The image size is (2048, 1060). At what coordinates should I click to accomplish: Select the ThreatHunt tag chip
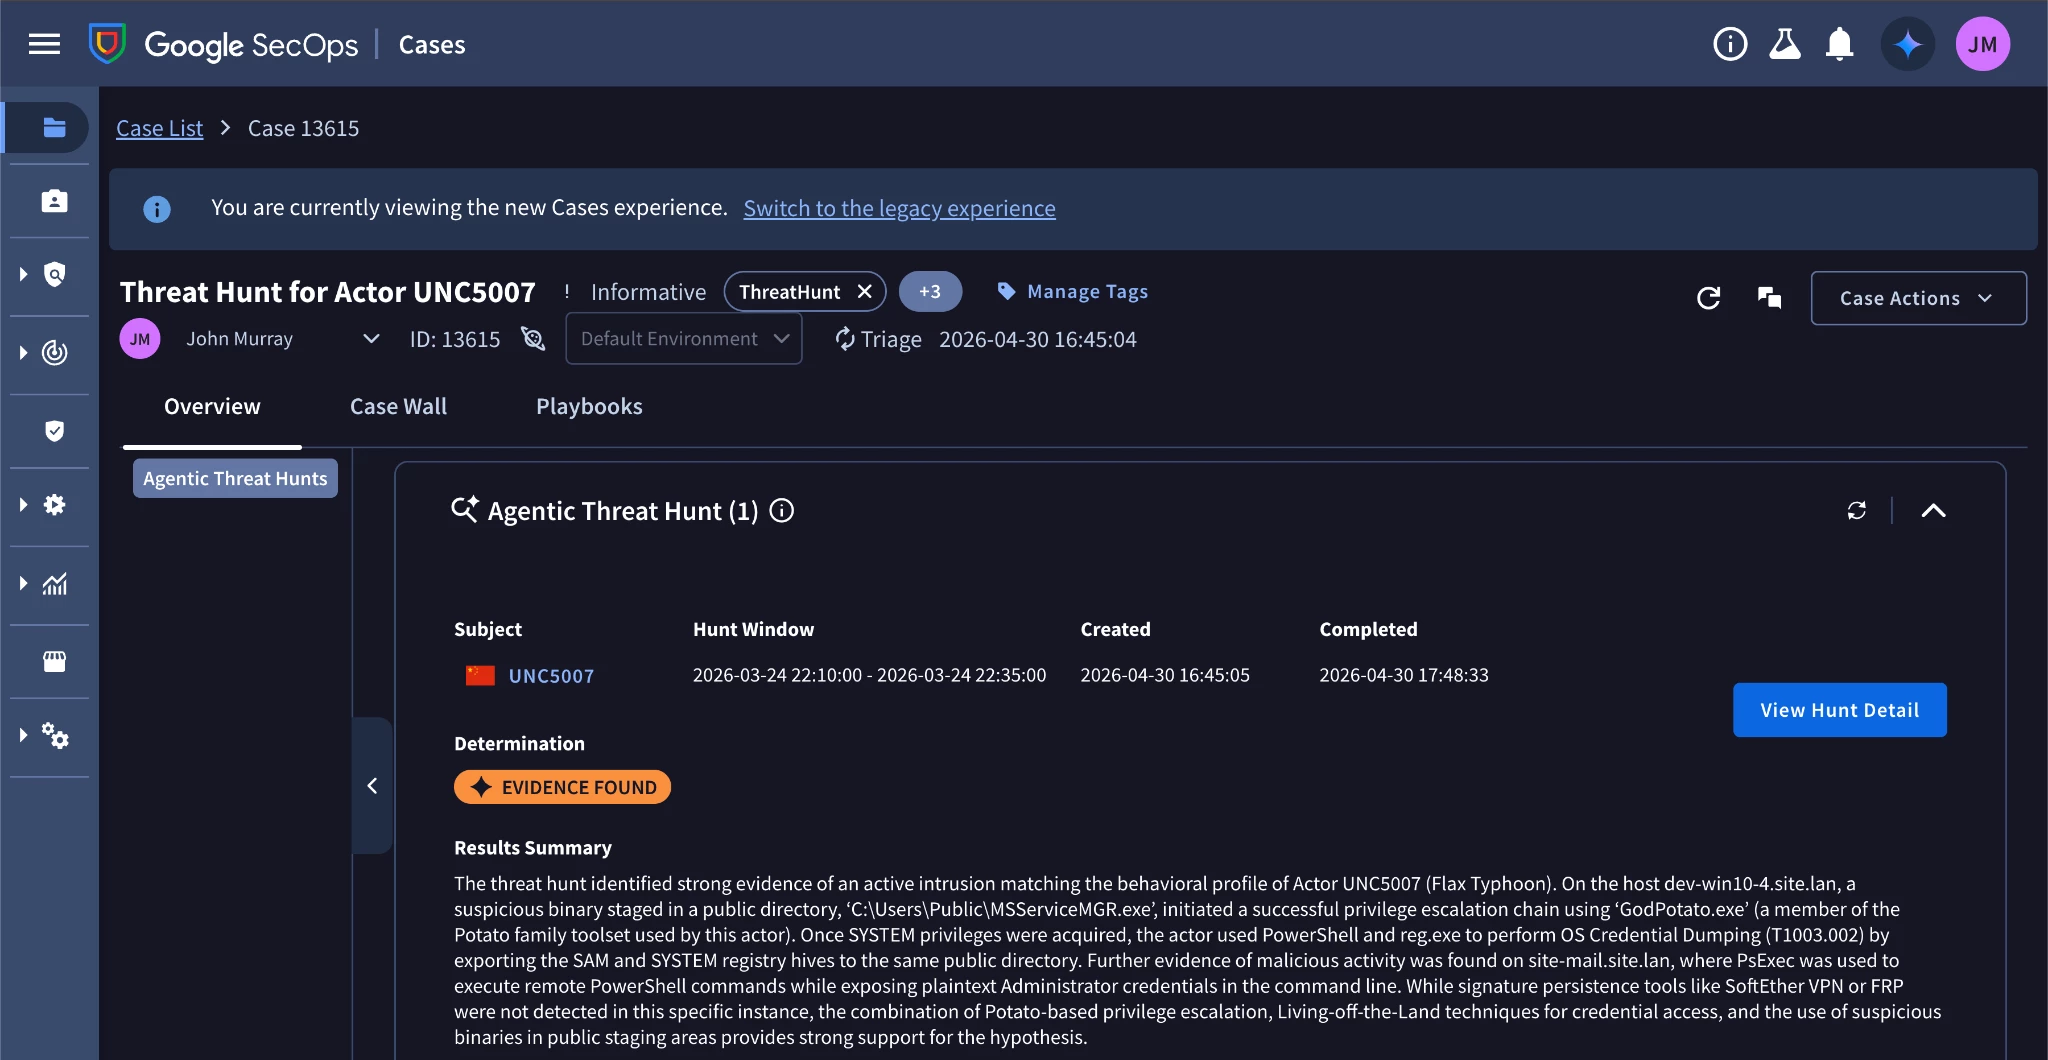tap(790, 292)
